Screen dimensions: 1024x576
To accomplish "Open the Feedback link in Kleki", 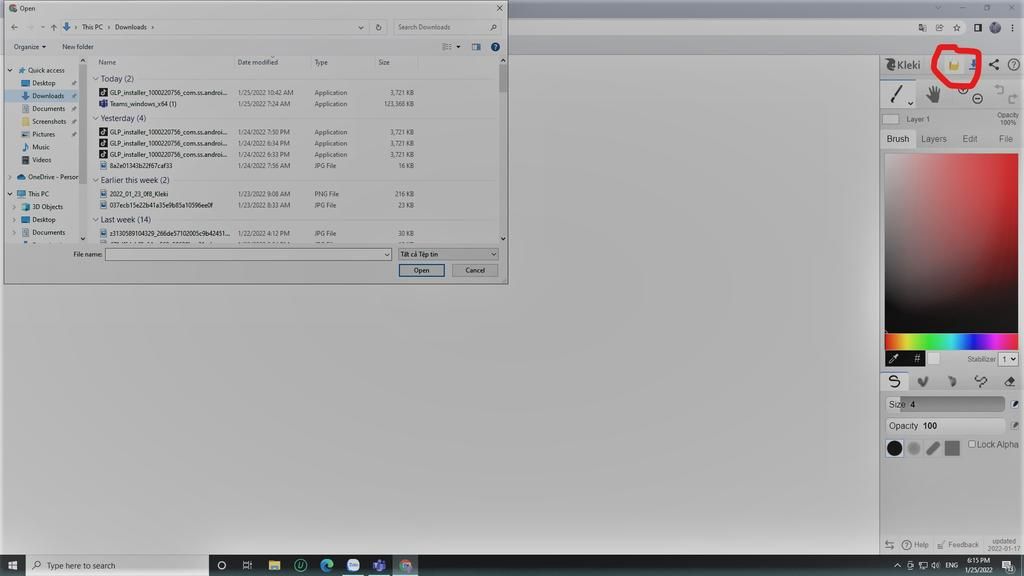I will click(x=958, y=545).
